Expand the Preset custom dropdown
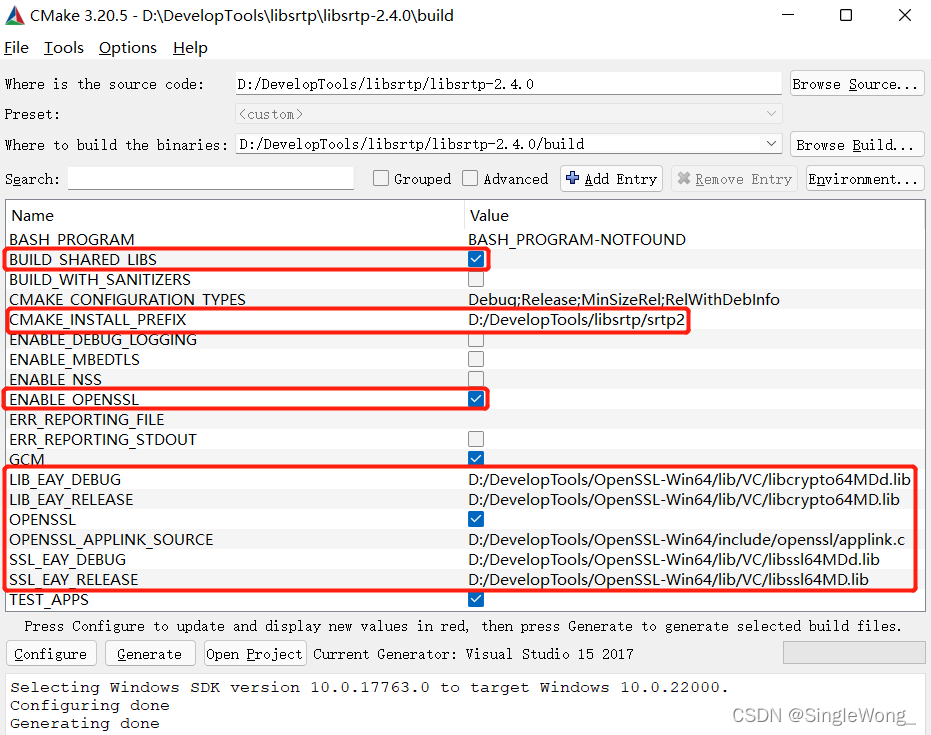 pyautogui.click(x=508, y=113)
